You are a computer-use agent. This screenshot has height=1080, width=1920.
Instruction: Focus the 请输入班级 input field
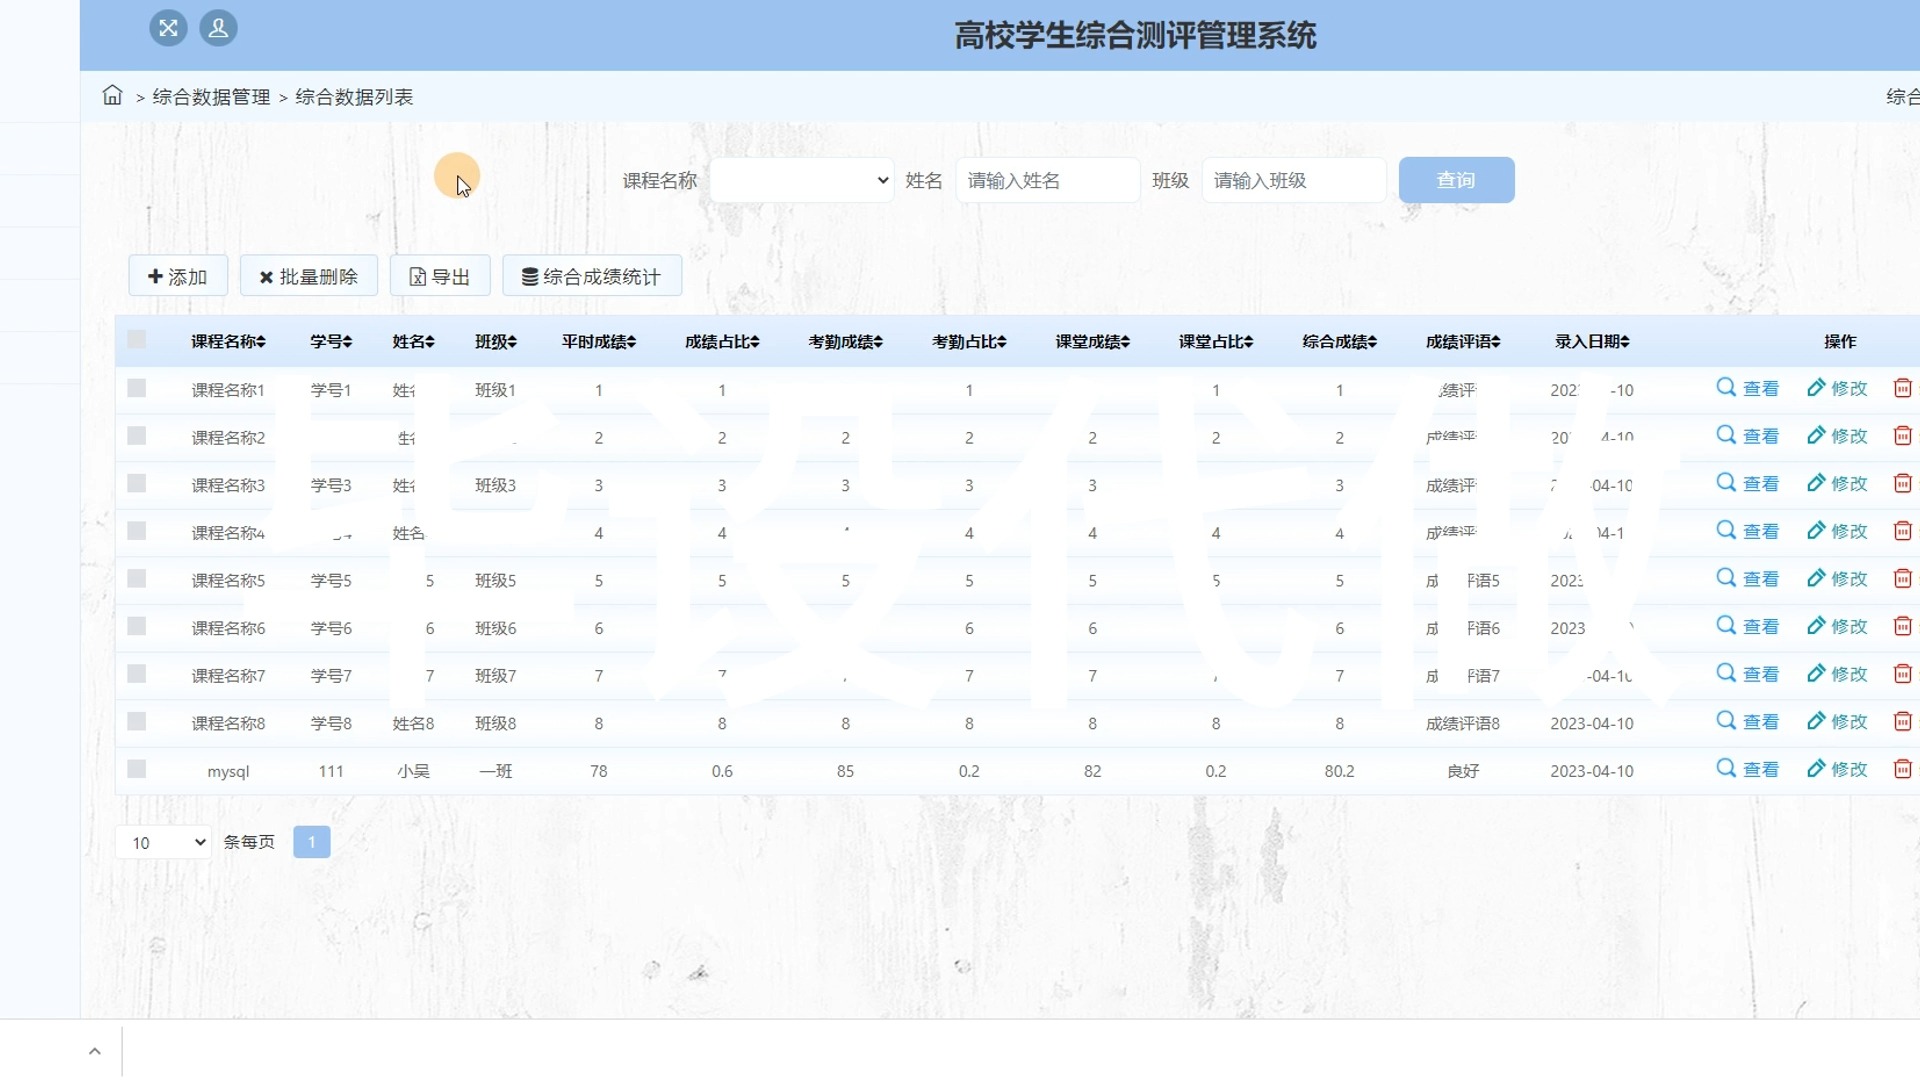point(1294,180)
